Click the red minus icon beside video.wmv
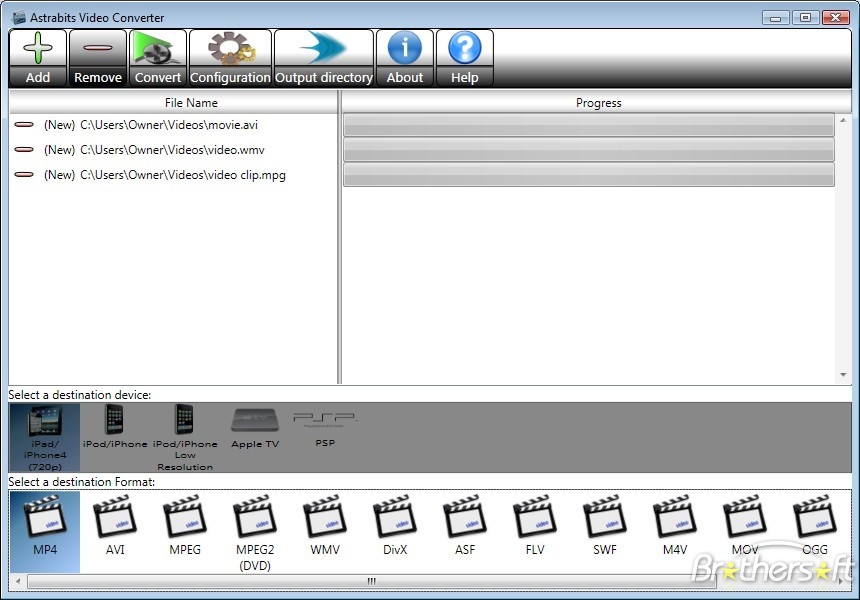The image size is (860, 600). 24,150
